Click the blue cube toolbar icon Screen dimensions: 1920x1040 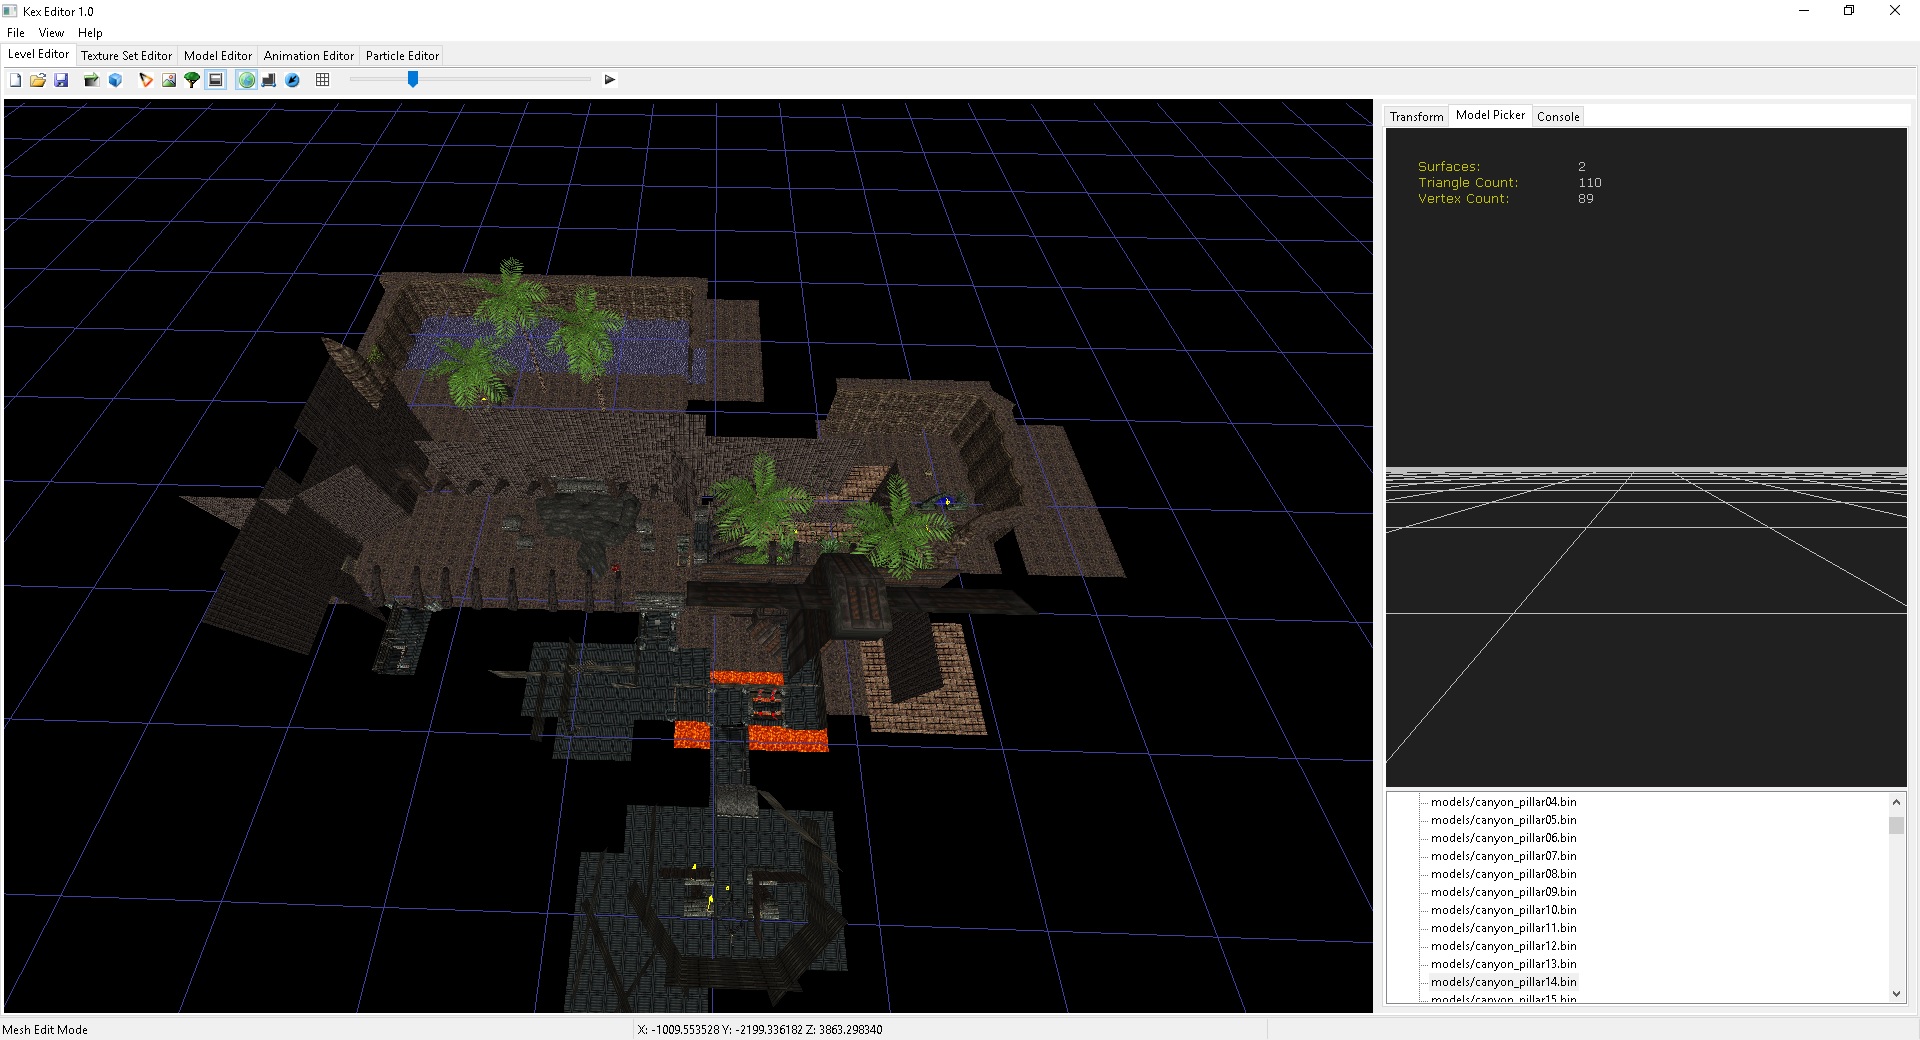point(115,80)
